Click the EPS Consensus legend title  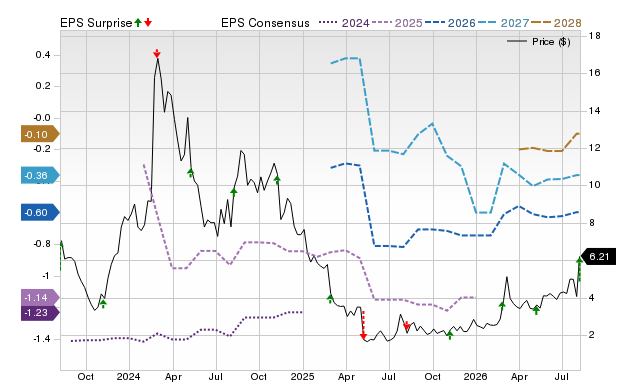pos(265,23)
